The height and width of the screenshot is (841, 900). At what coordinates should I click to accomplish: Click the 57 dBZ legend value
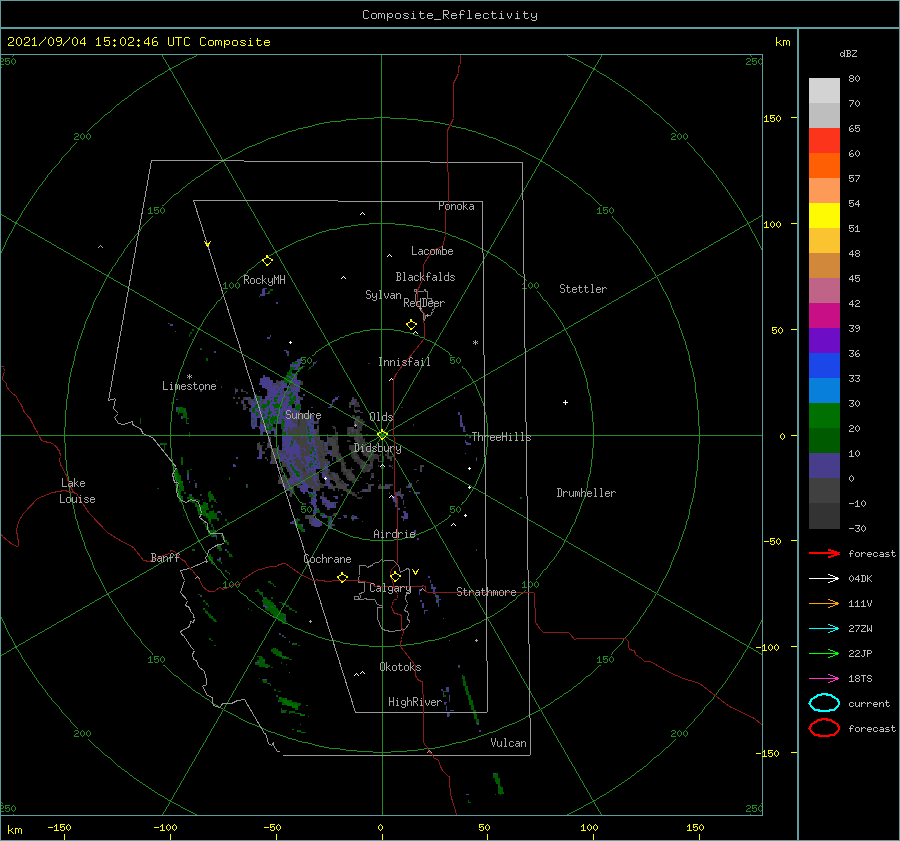pos(854,179)
